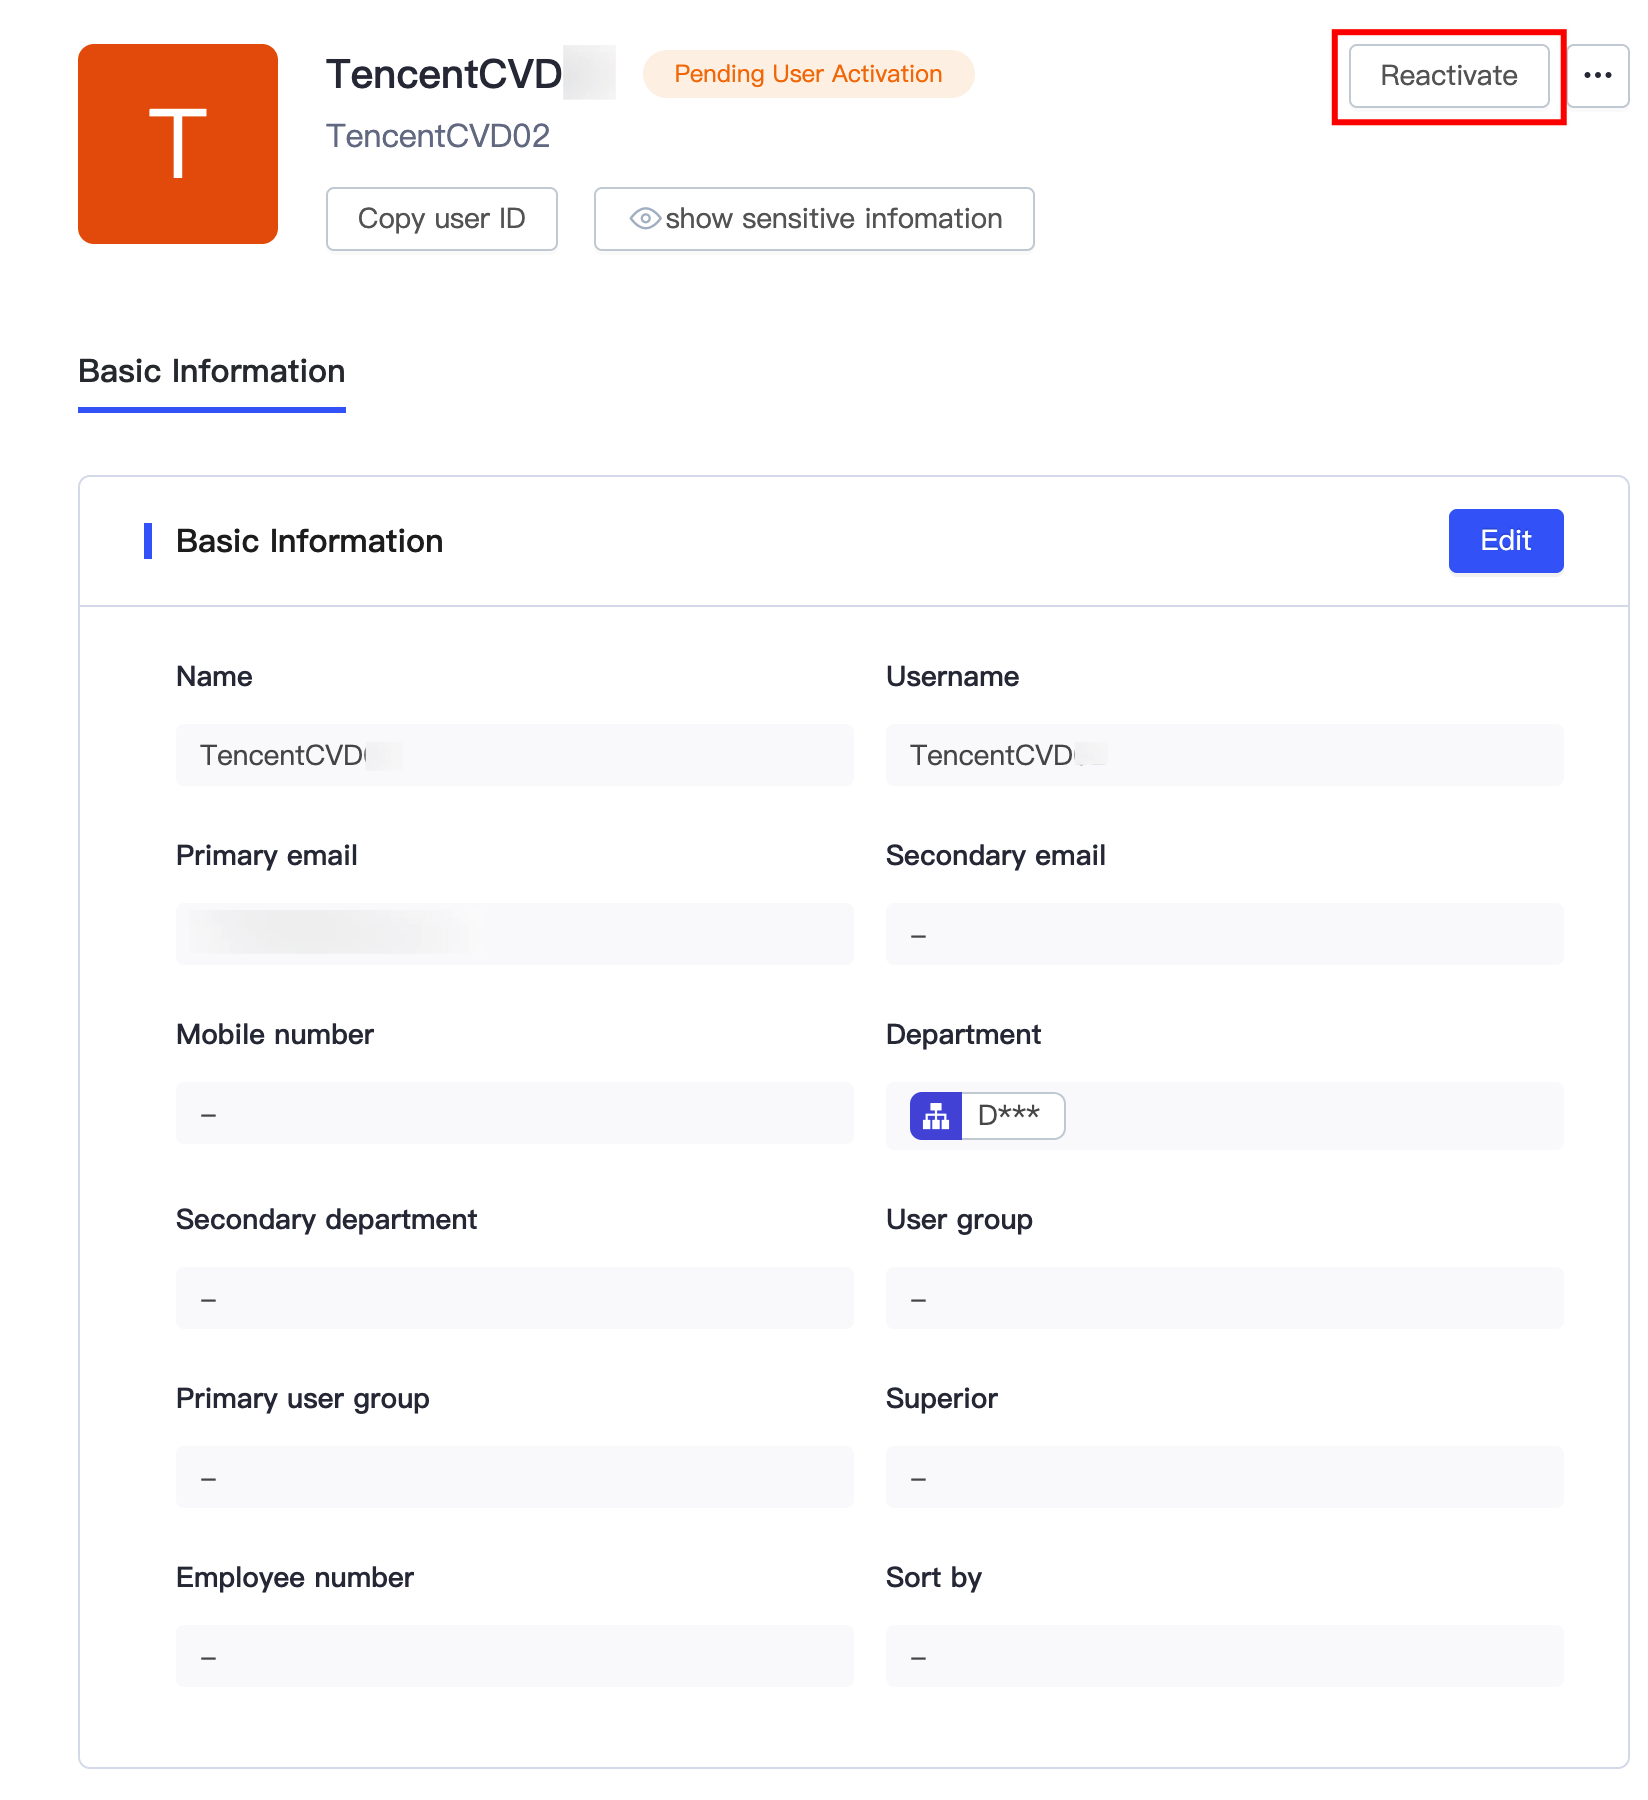Image resolution: width=1648 pixels, height=1800 pixels.
Task: Click the orange T user avatar
Action: pyautogui.click(x=178, y=144)
